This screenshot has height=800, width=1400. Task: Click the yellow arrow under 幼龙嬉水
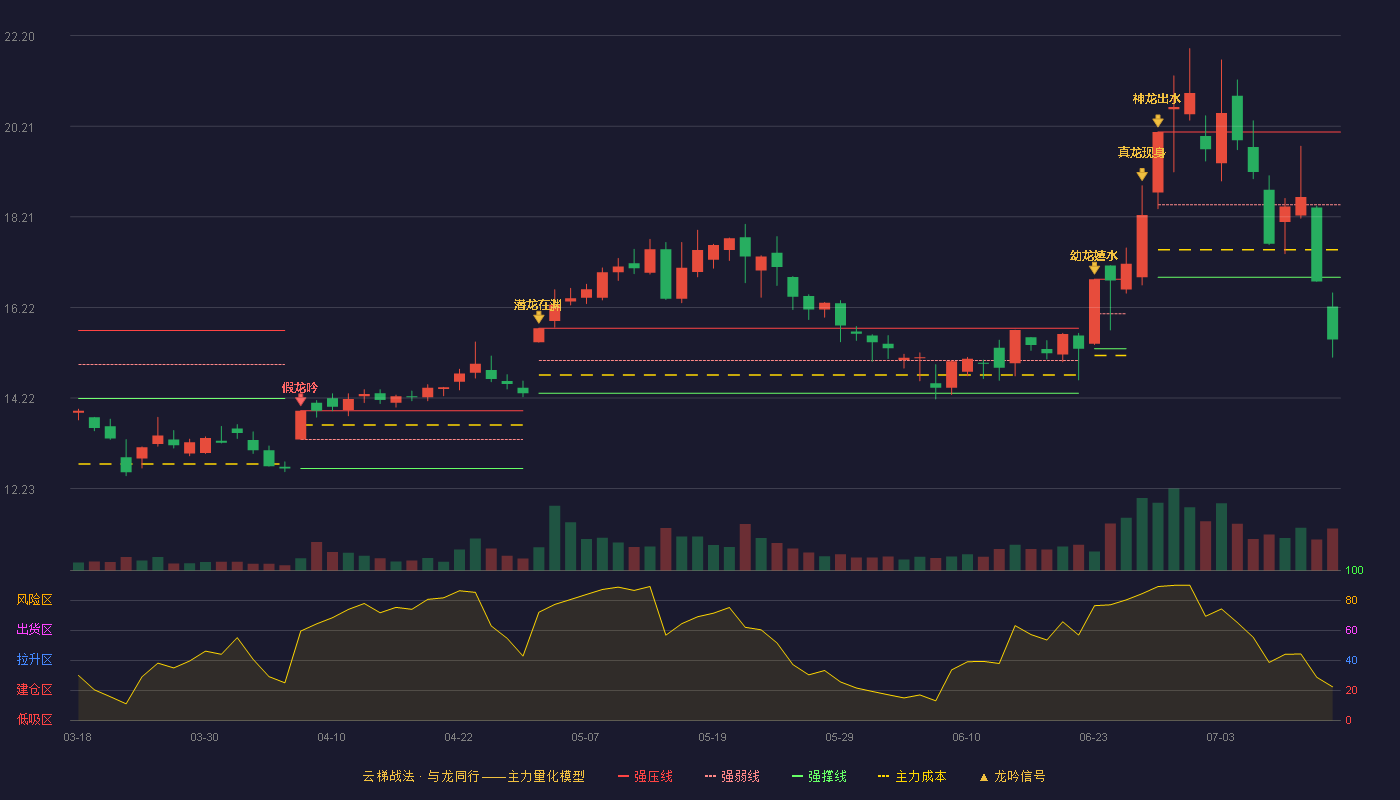point(1094,268)
